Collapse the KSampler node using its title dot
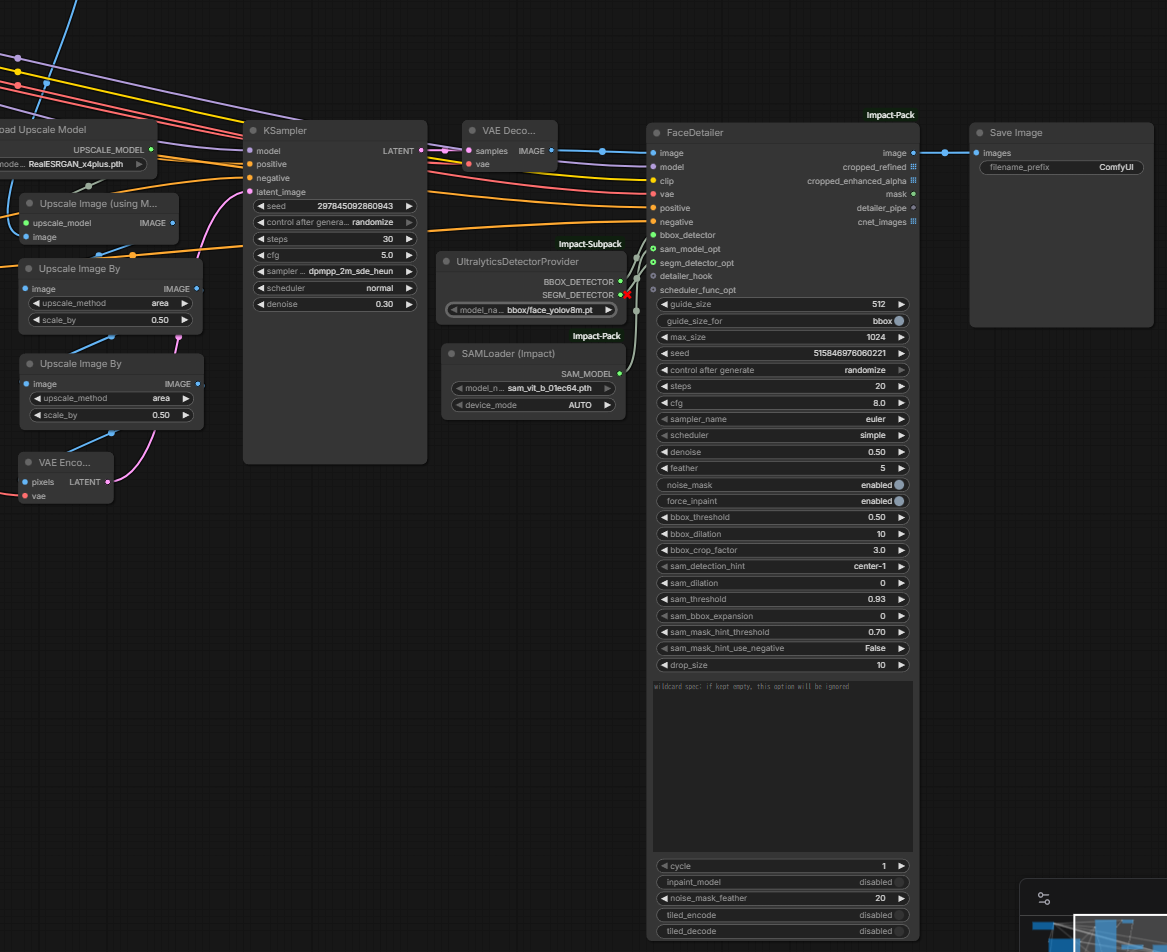Viewport: 1167px width, 952px height. 254,131
